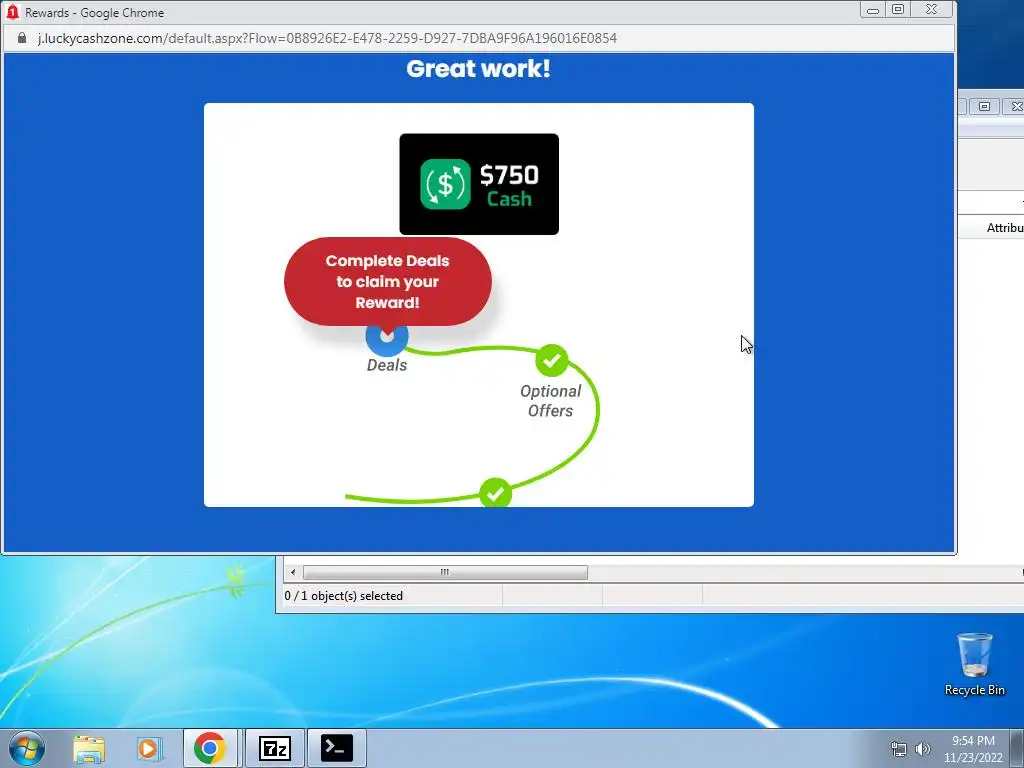
Task: Click the Deals step label
Action: point(387,365)
